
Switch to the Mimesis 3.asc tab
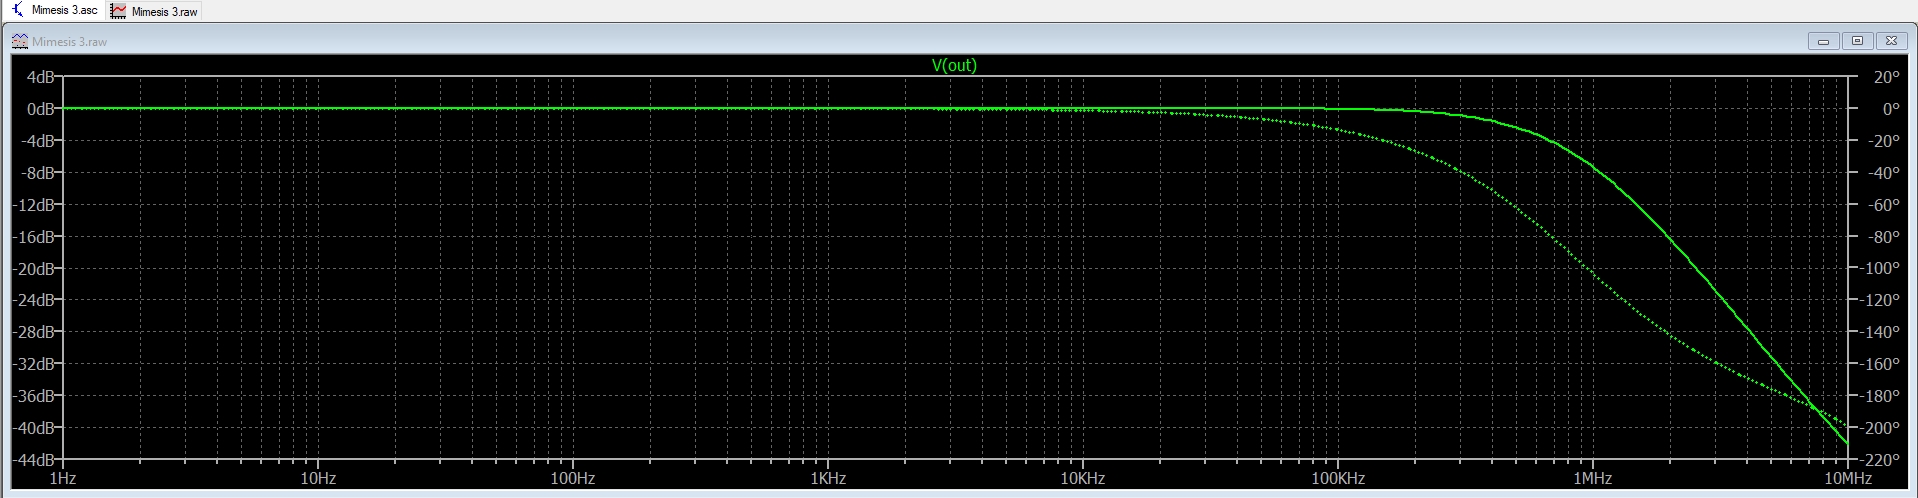tap(54, 10)
